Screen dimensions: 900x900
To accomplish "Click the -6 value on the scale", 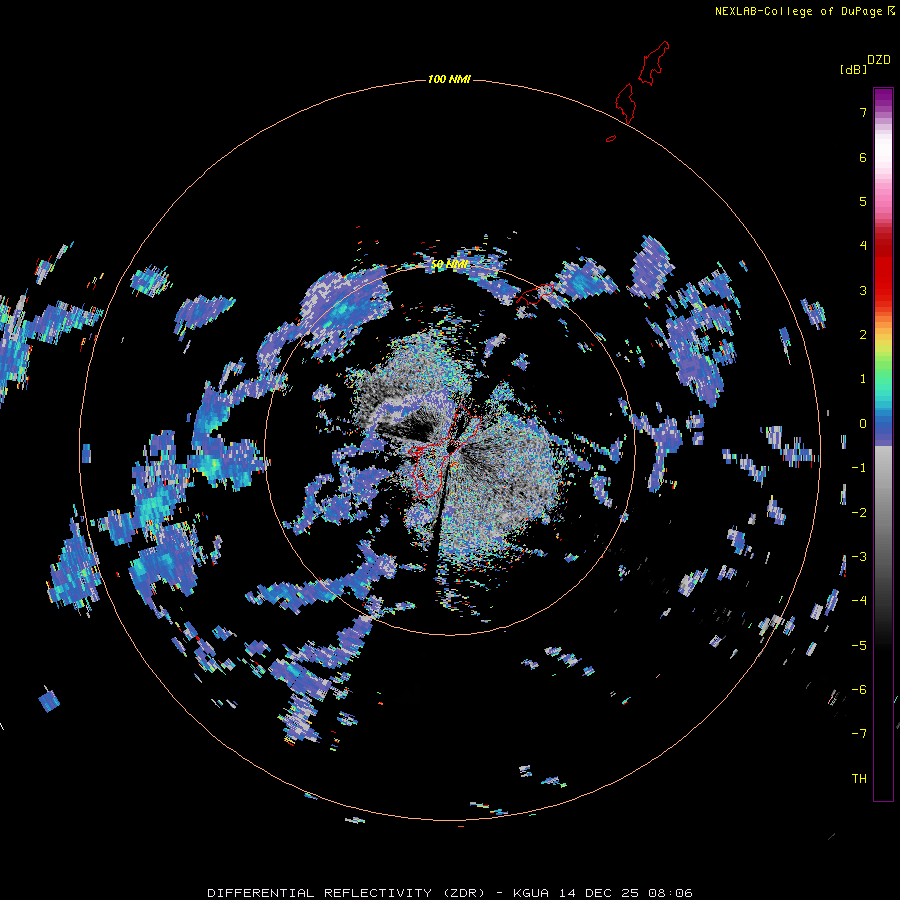I will click(859, 690).
